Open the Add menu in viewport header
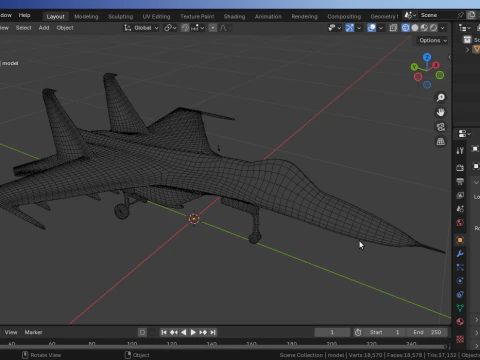The image size is (480, 360). coord(44,28)
